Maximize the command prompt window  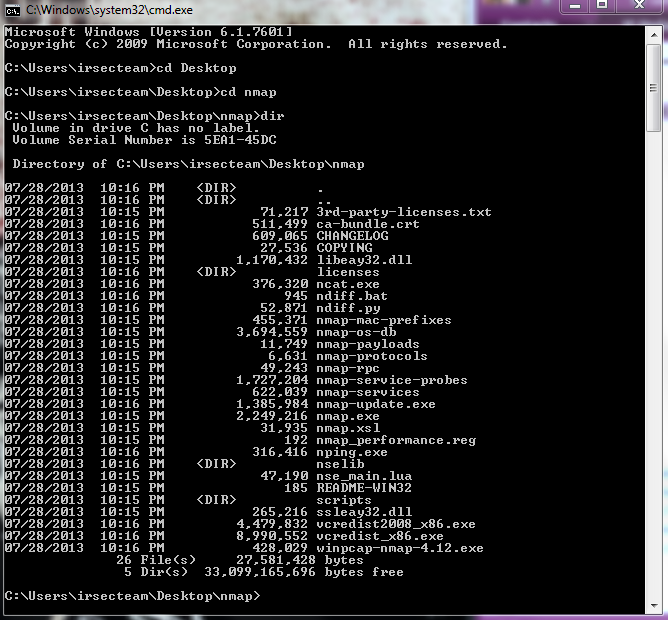(602, 7)
